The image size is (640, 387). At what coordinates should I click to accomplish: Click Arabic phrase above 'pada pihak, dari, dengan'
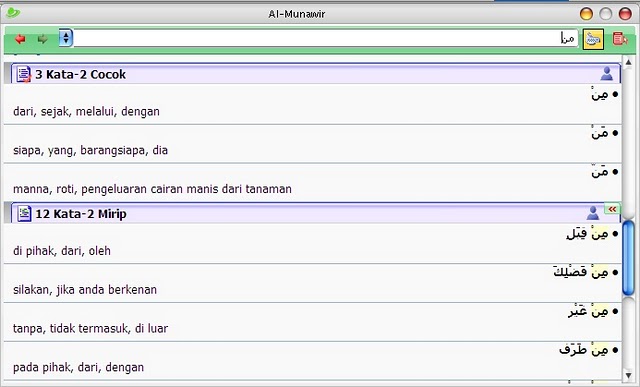[584, 350]
